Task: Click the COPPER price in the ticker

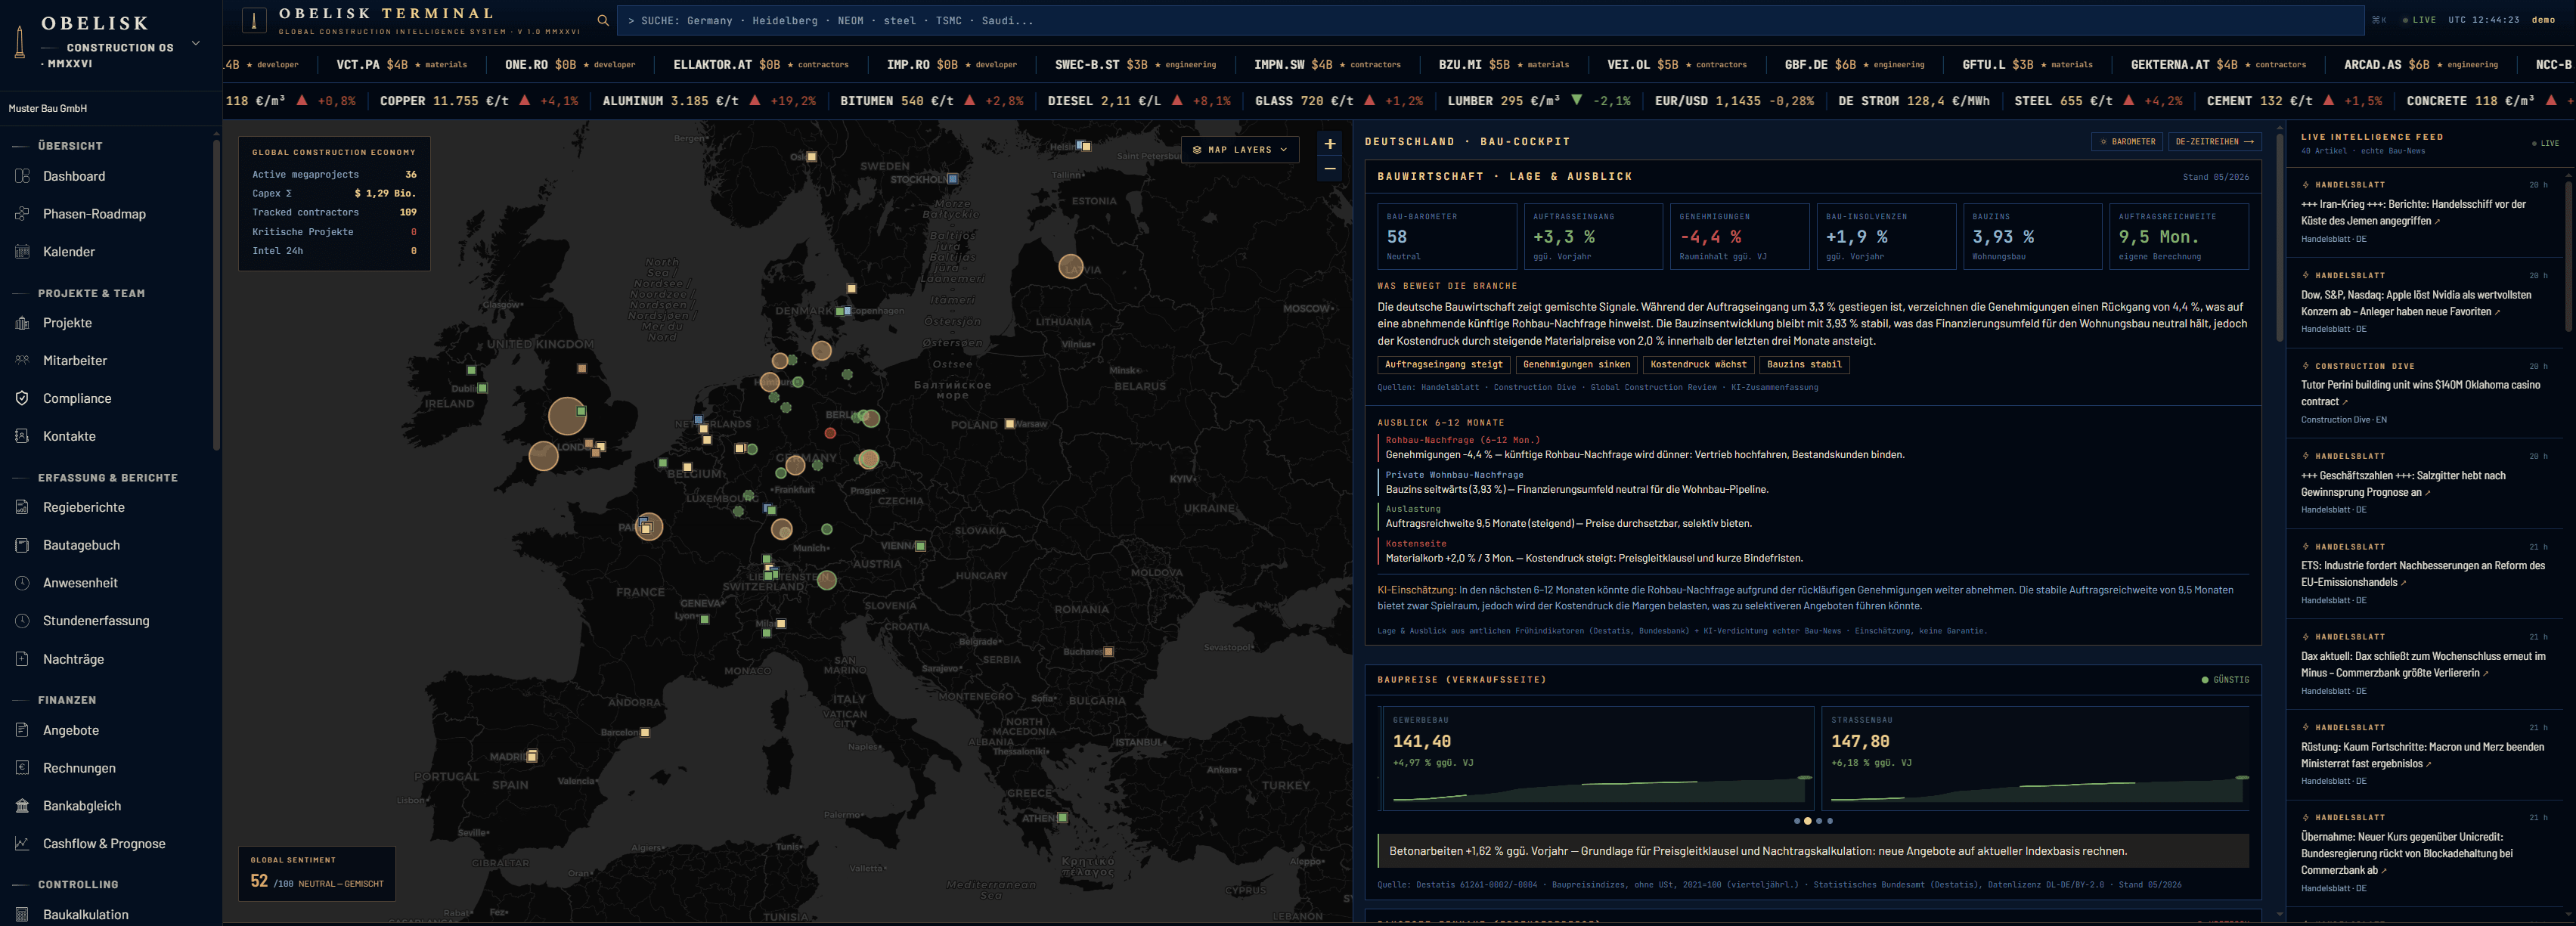Action: (479, 101)
